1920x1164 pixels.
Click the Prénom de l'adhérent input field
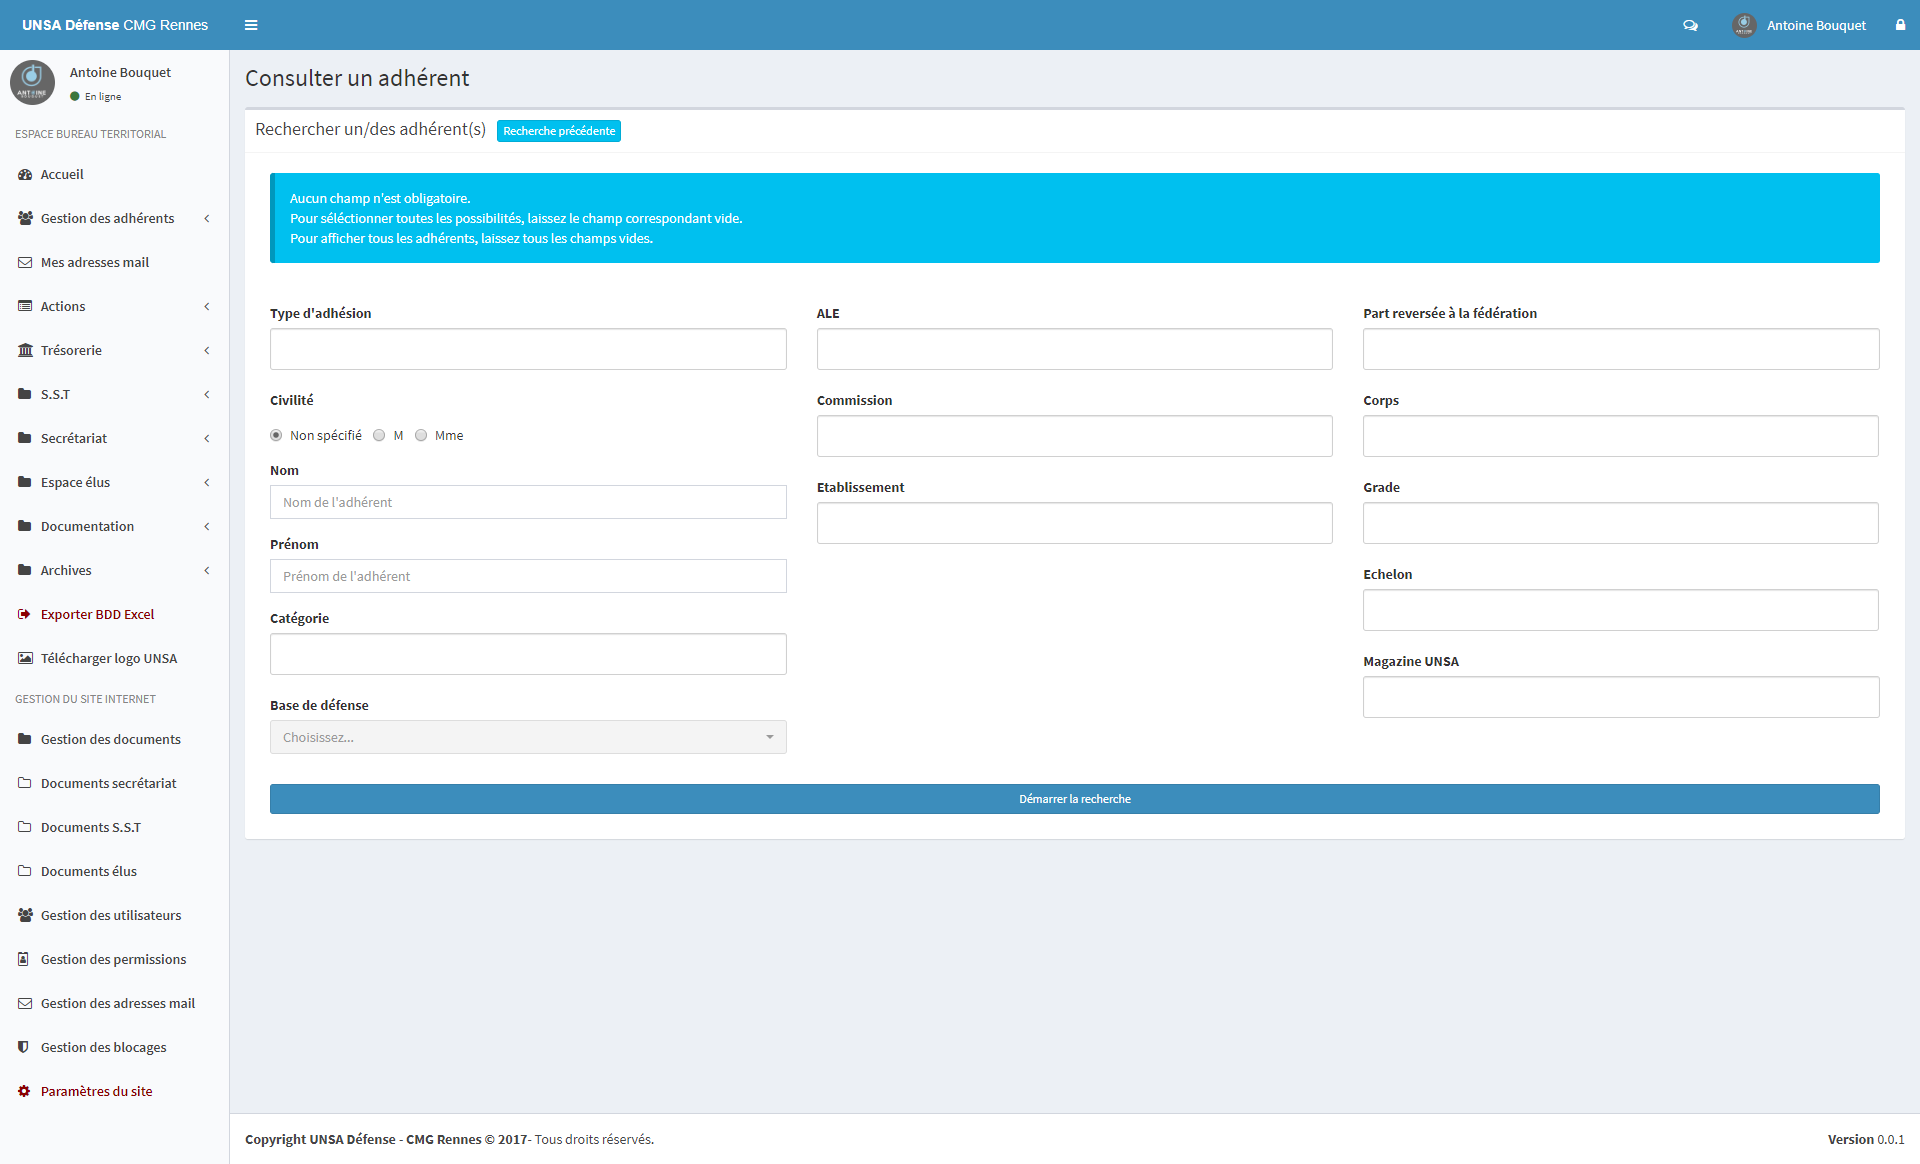tap(528, 576)
